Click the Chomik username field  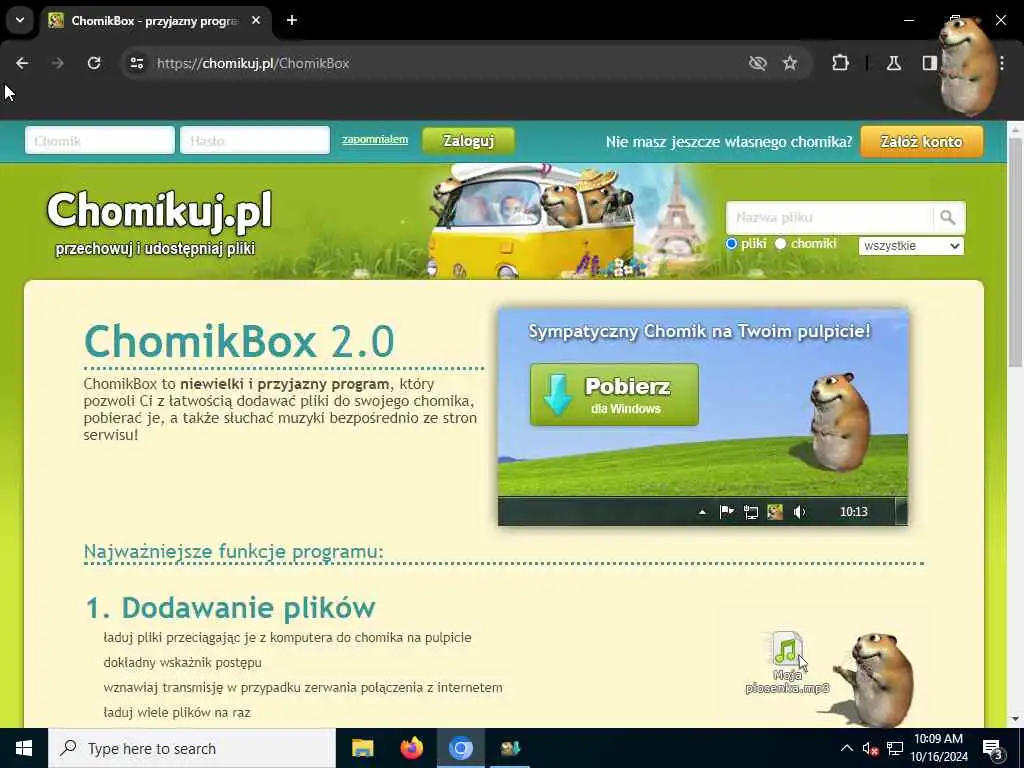(x=100, y=140)
